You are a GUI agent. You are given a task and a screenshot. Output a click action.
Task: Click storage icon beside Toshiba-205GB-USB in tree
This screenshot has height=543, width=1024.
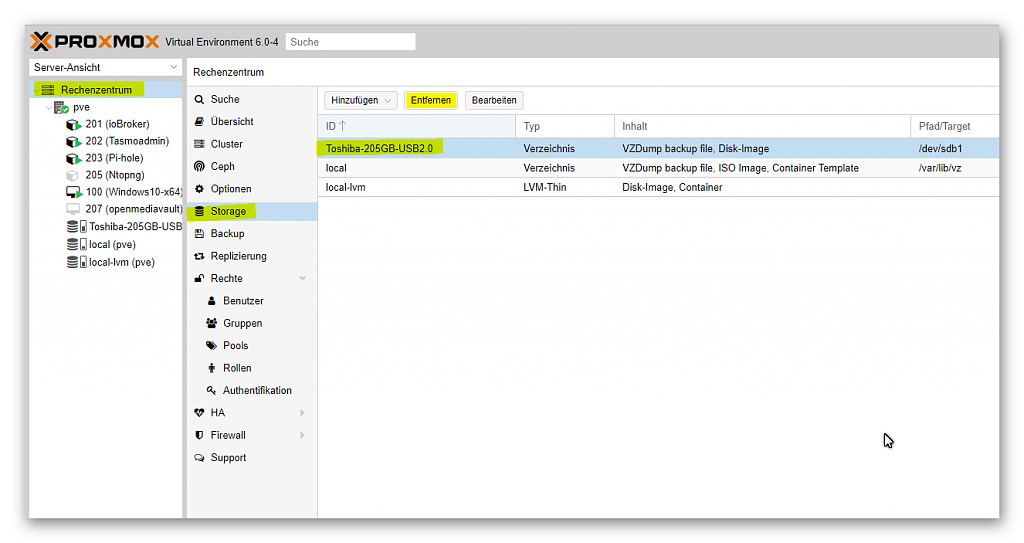click(x=76, y=227)
